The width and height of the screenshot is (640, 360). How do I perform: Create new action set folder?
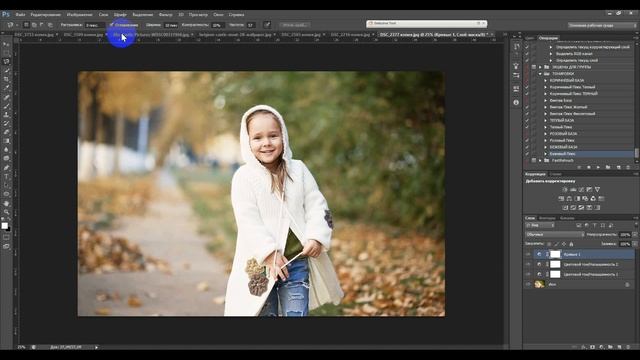point(608,167)
